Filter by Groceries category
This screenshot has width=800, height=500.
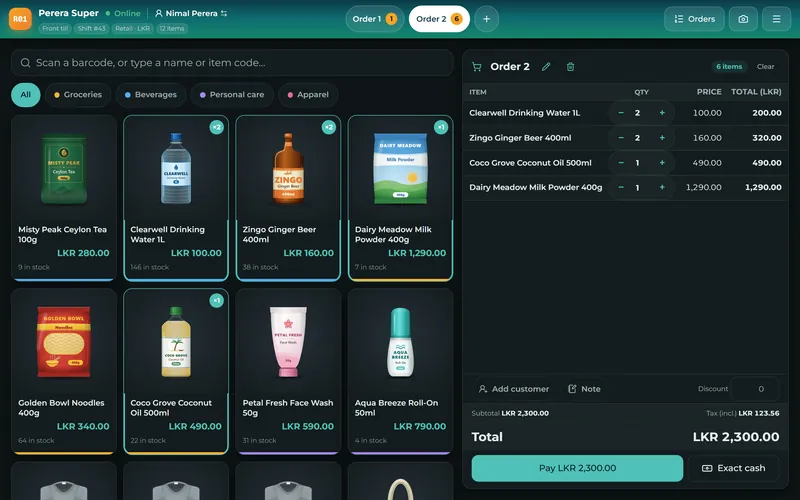pos(78,95)
